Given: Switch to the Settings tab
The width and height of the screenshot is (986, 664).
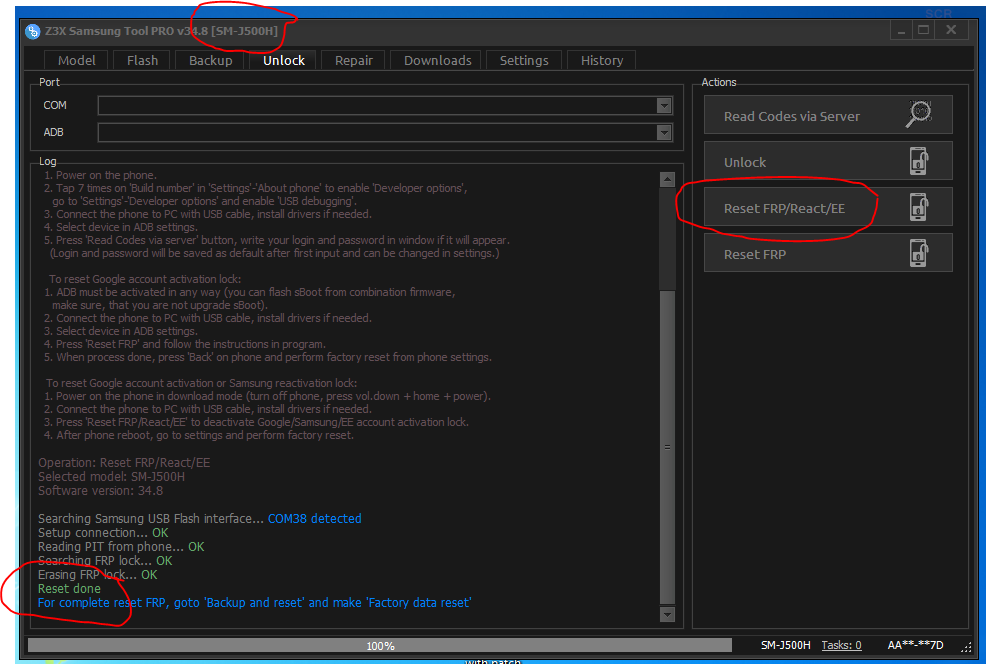Looking at the screenshot, I should coord(524,60).
